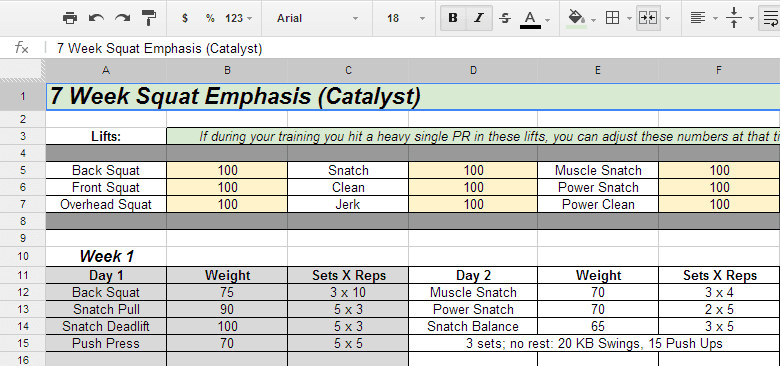This screenshot has height=366, width=780.
Task: Open the Arial font dropdown
Action: [x=317, y=18]
